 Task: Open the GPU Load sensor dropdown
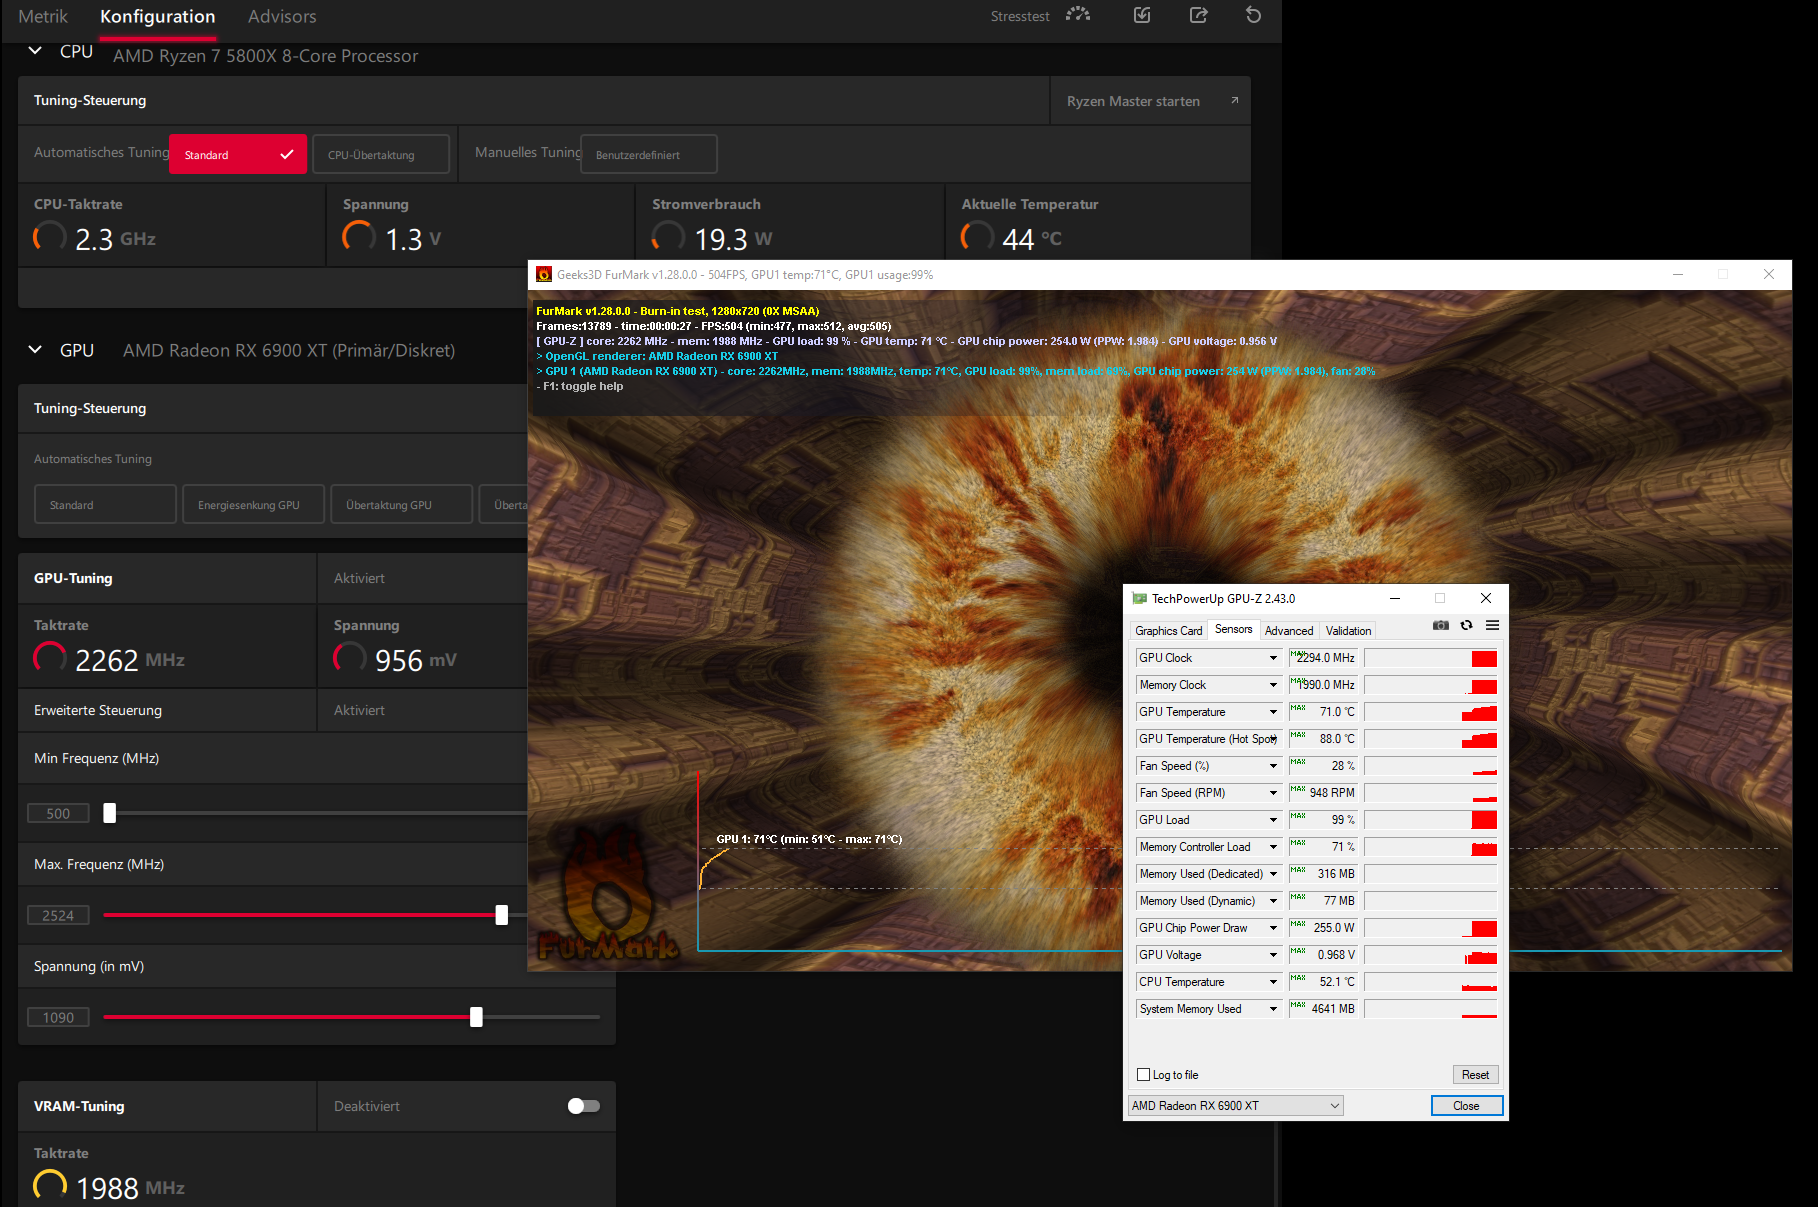click(x=1273, y=820)
